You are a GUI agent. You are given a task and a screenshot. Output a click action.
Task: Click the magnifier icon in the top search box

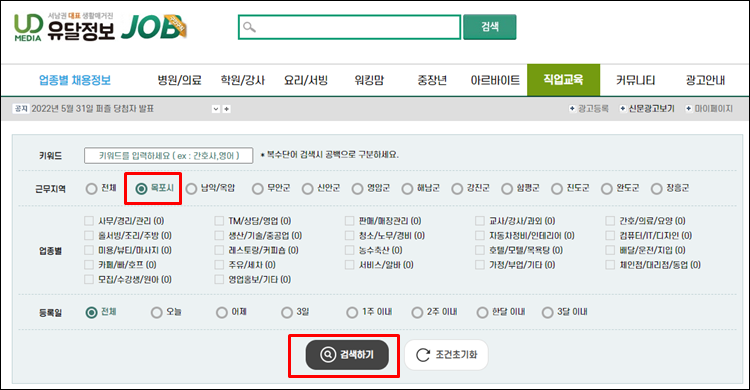249,27
